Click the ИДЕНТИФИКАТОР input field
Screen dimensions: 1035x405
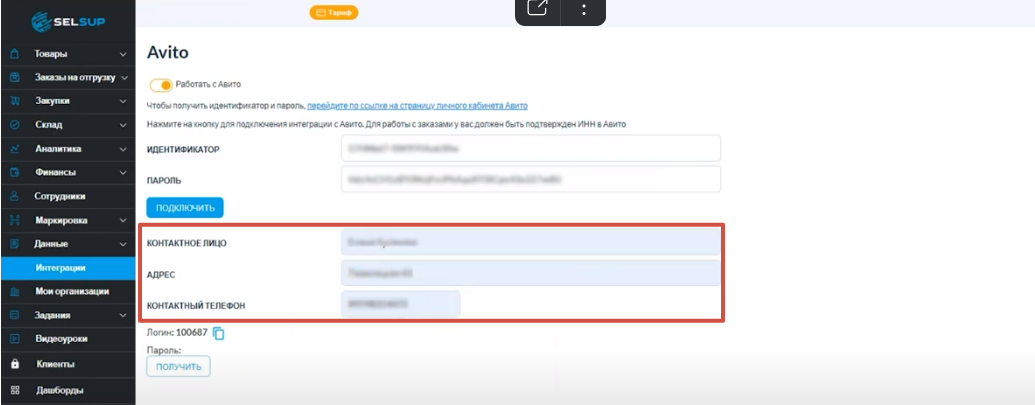(531, 148)
